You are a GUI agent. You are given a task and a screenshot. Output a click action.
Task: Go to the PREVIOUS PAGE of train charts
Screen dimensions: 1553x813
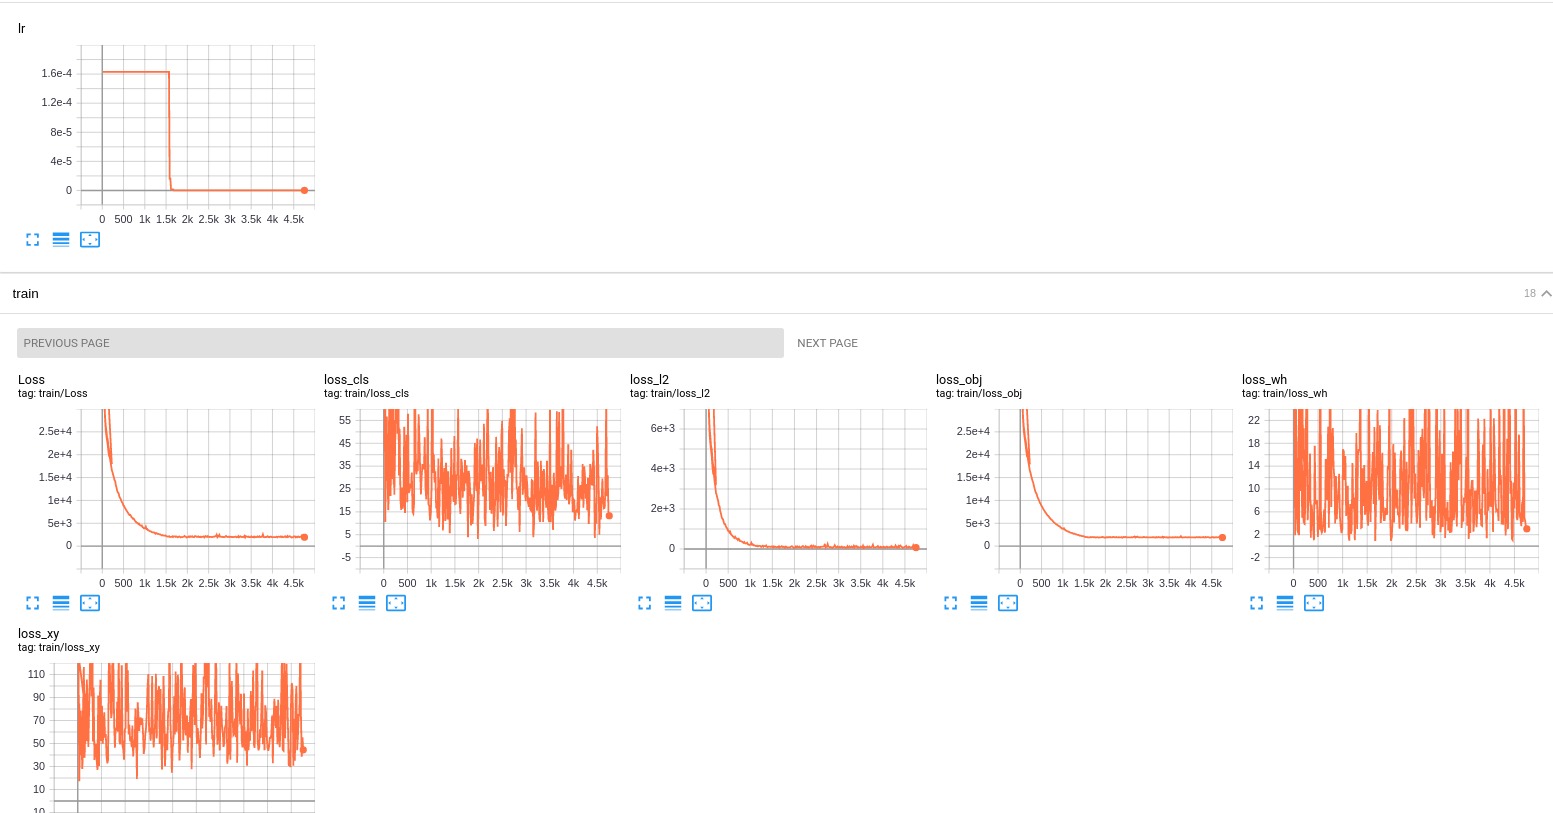[x=400, y=343]
